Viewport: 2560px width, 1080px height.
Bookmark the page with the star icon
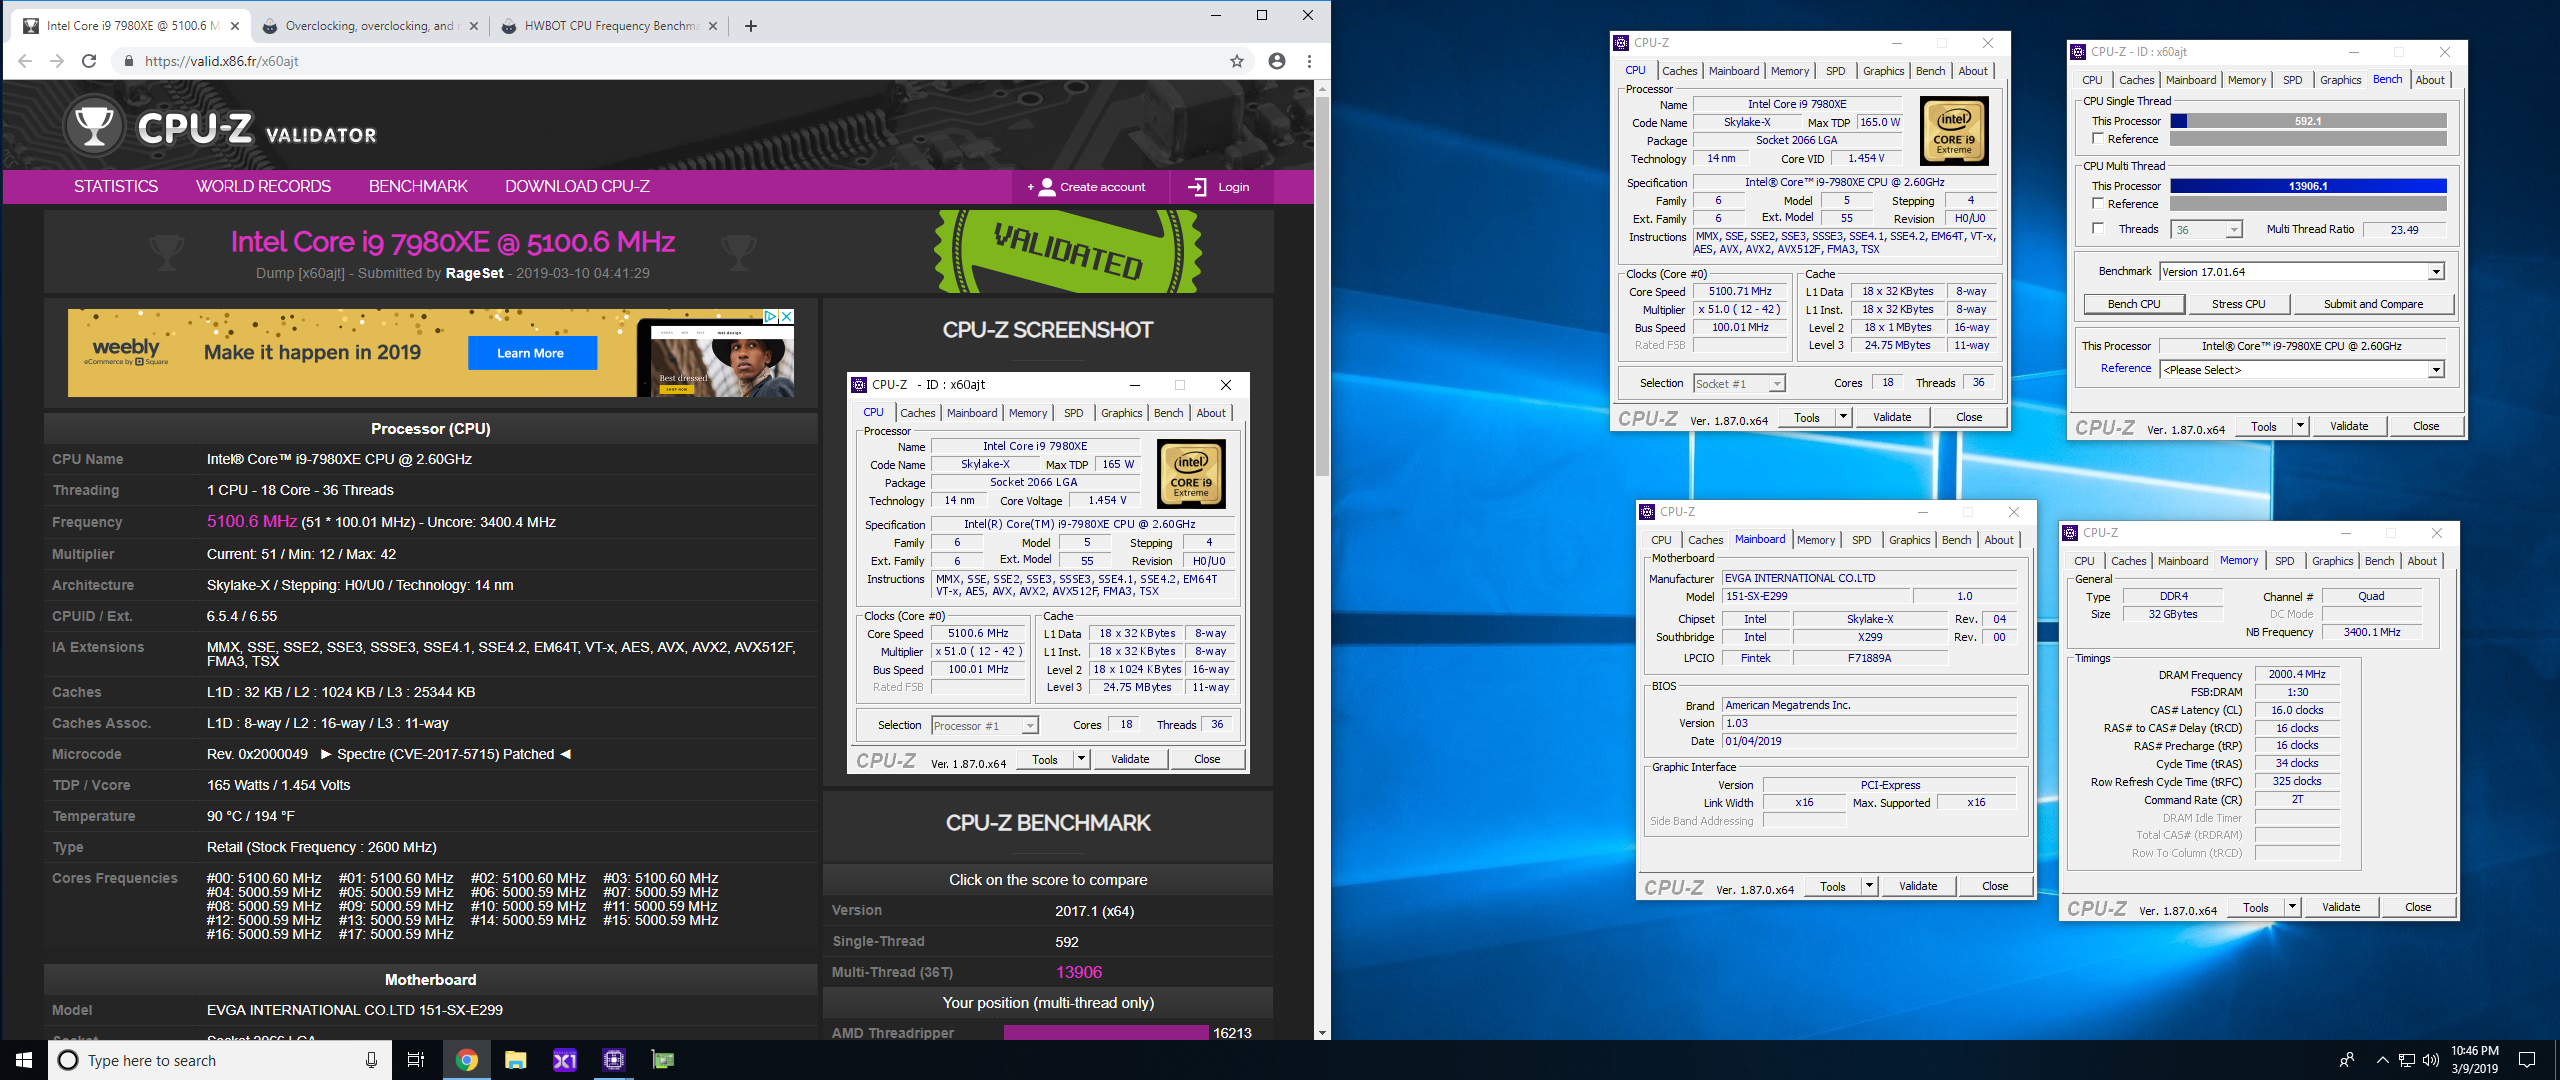pos(1237,61)
